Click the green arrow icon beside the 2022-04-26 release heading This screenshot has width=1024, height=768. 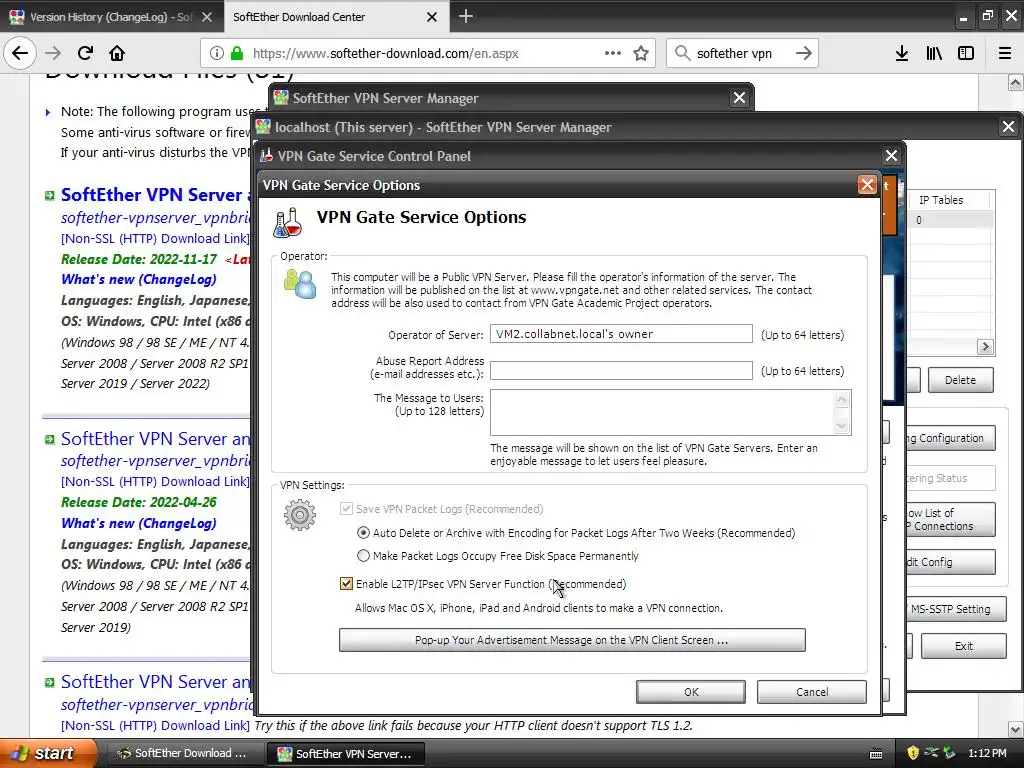click(50, 440)
